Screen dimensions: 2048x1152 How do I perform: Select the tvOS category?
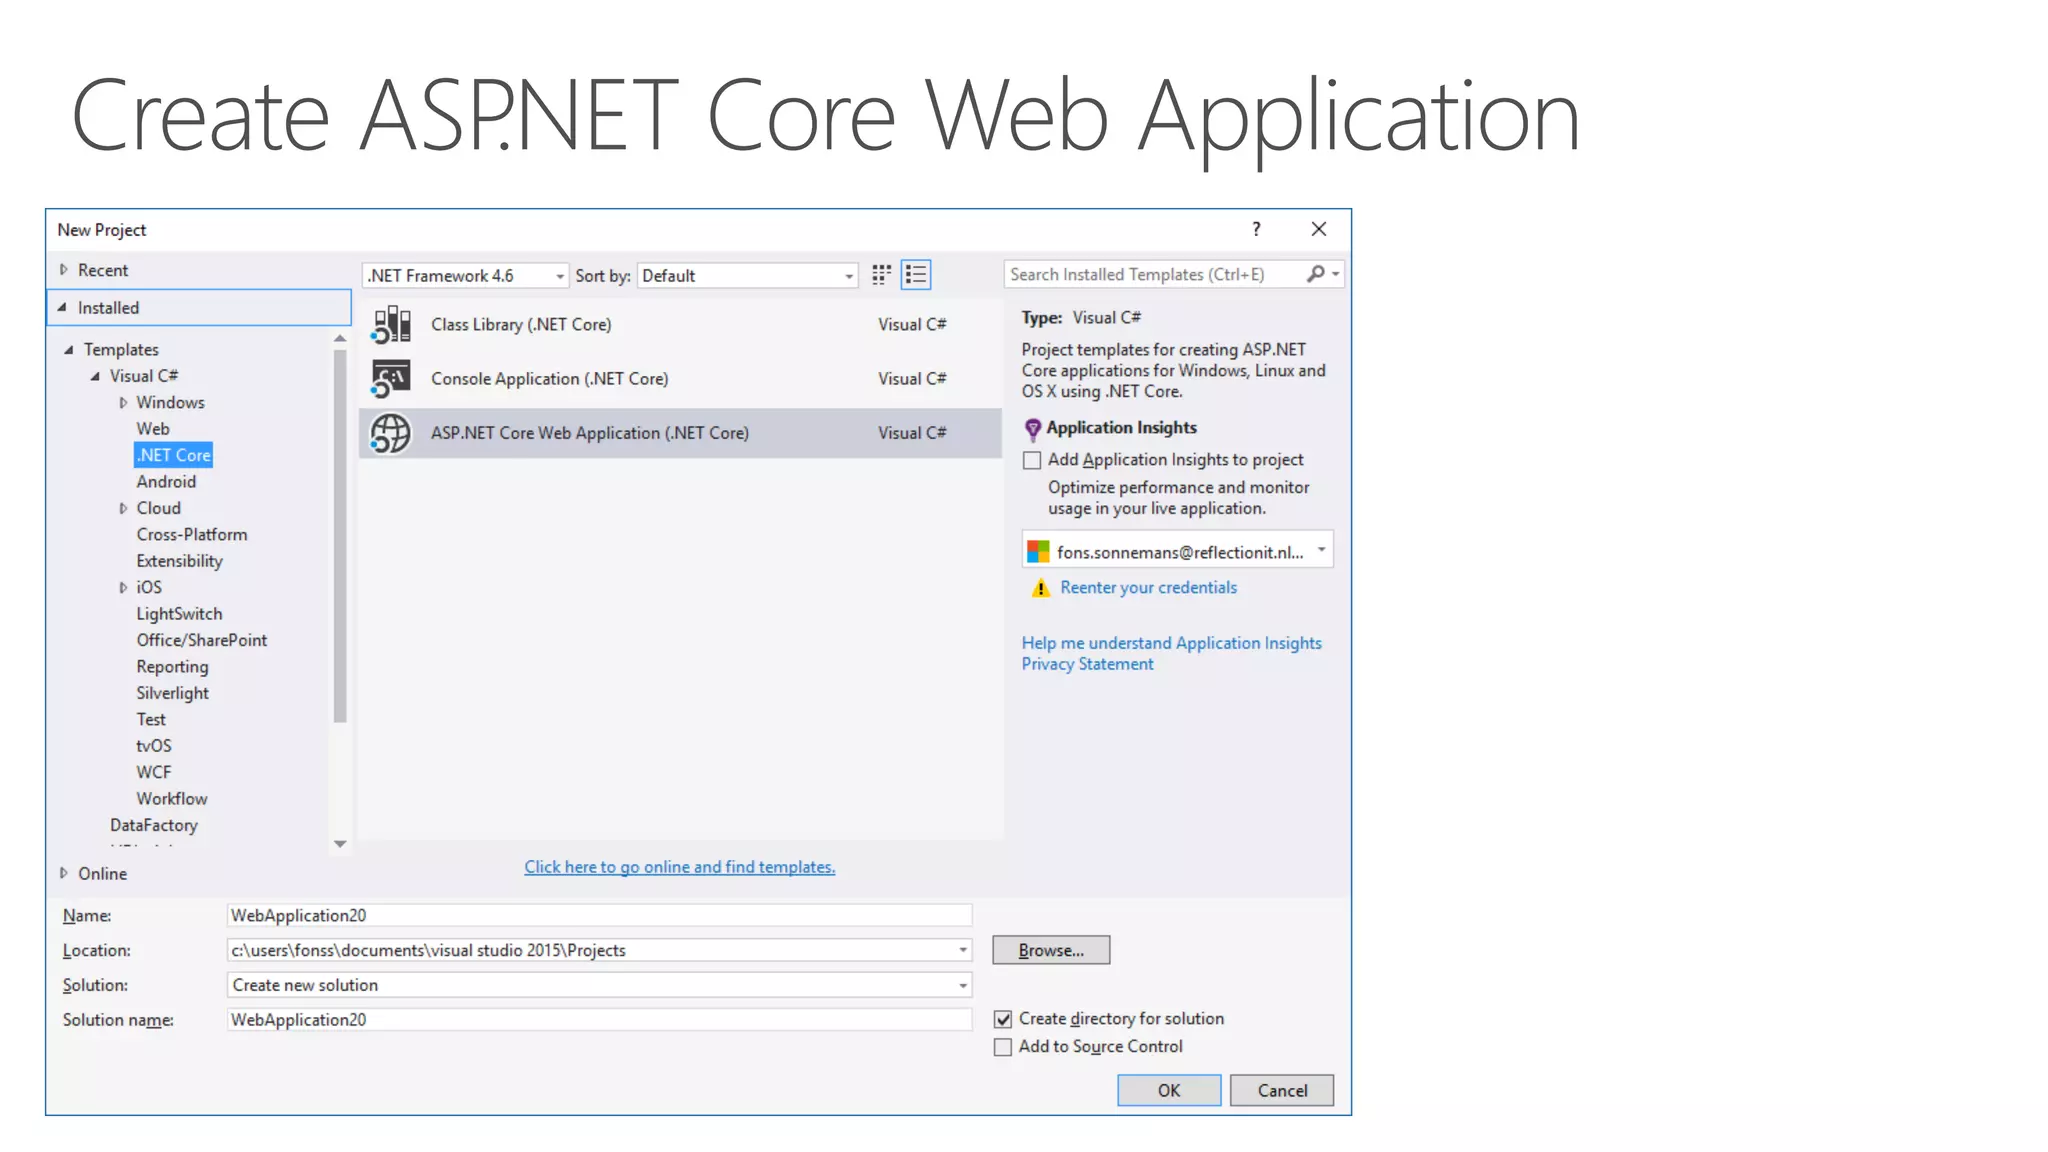coord(154,746)
